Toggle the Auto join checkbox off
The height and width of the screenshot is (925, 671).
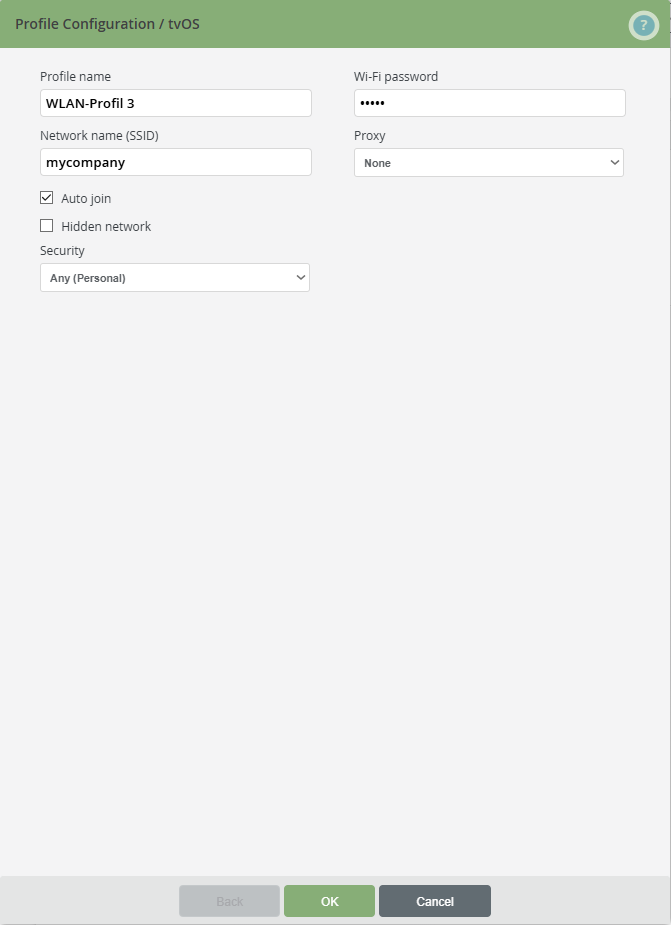(46, 197)
